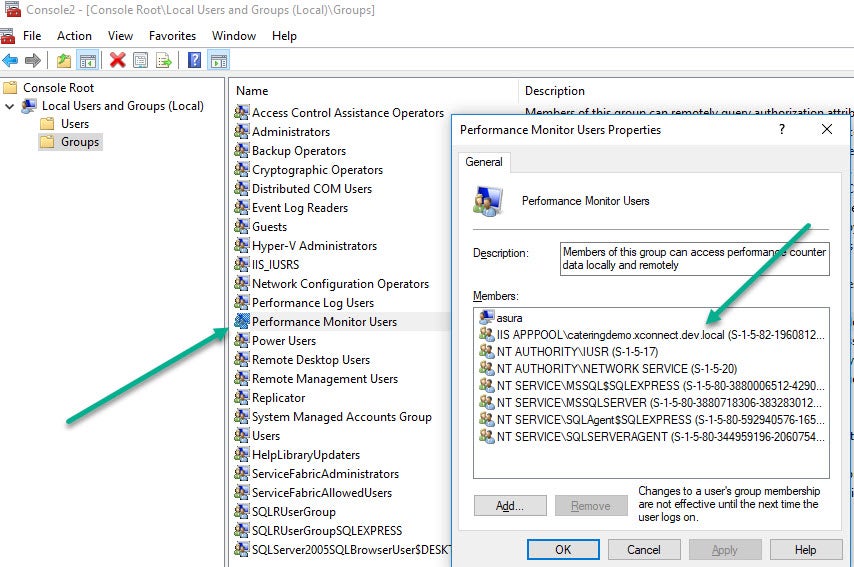Toggle the Show/Hide Console Tree icon
854x567 pixels.
point(88,60)
